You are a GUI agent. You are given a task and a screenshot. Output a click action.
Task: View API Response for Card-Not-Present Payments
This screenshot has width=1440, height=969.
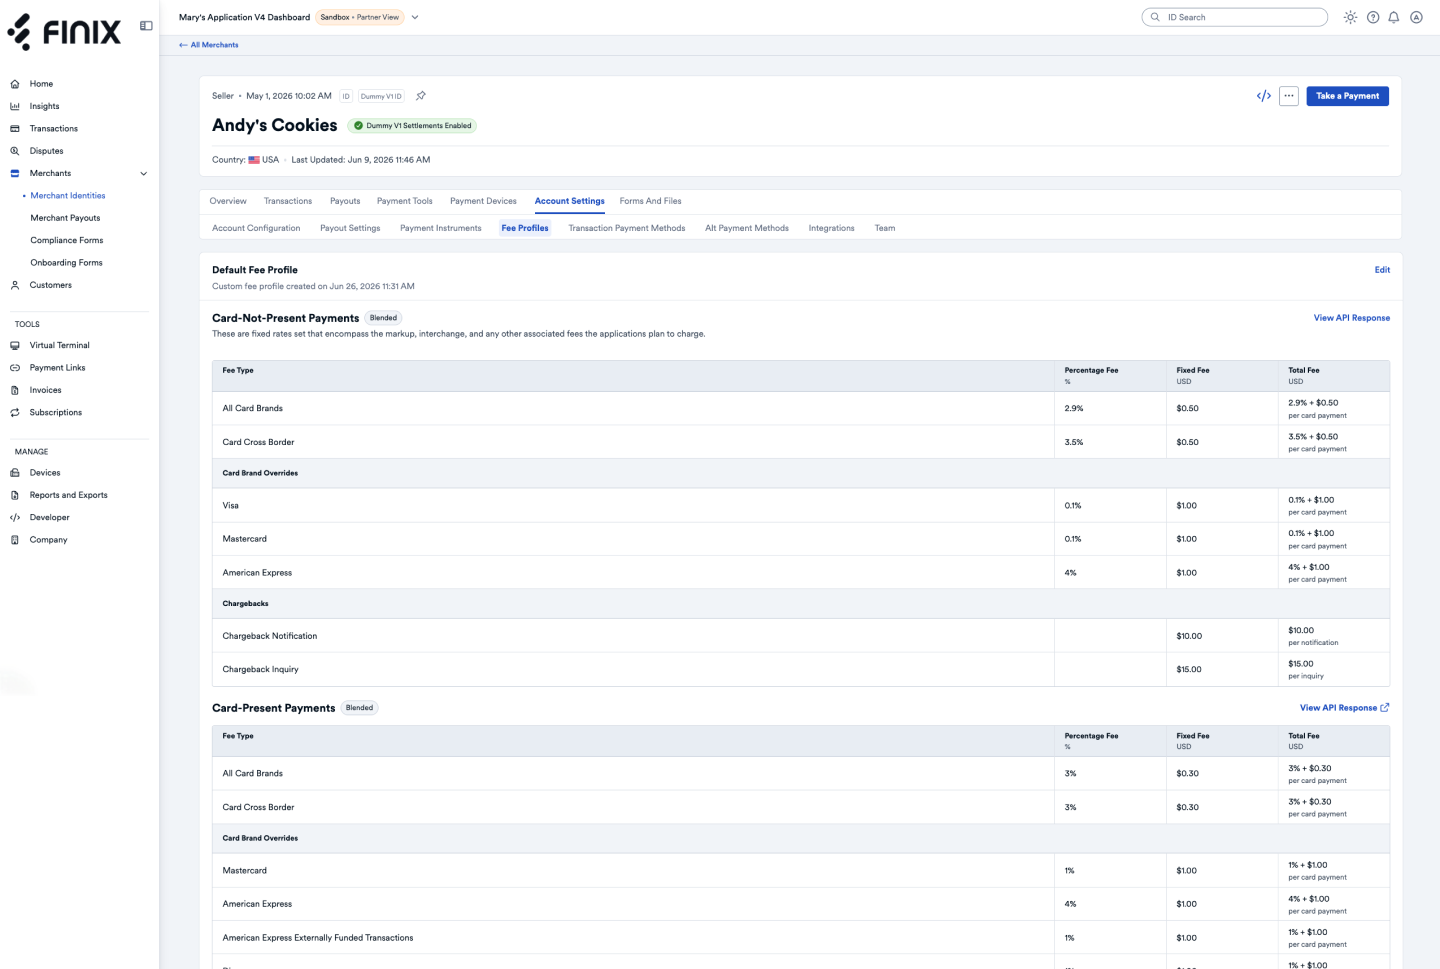(x=1352, y=318)
